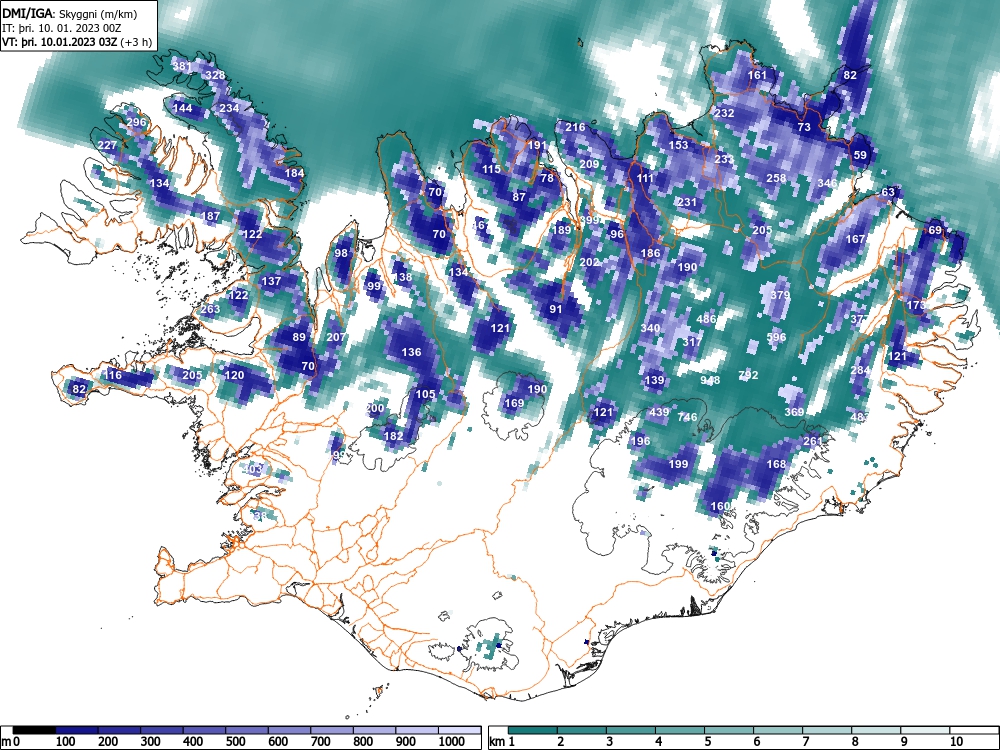Click the visibility value 199 on the map
The width and height of the screenshot is (1000, 750).
[678, 464]
